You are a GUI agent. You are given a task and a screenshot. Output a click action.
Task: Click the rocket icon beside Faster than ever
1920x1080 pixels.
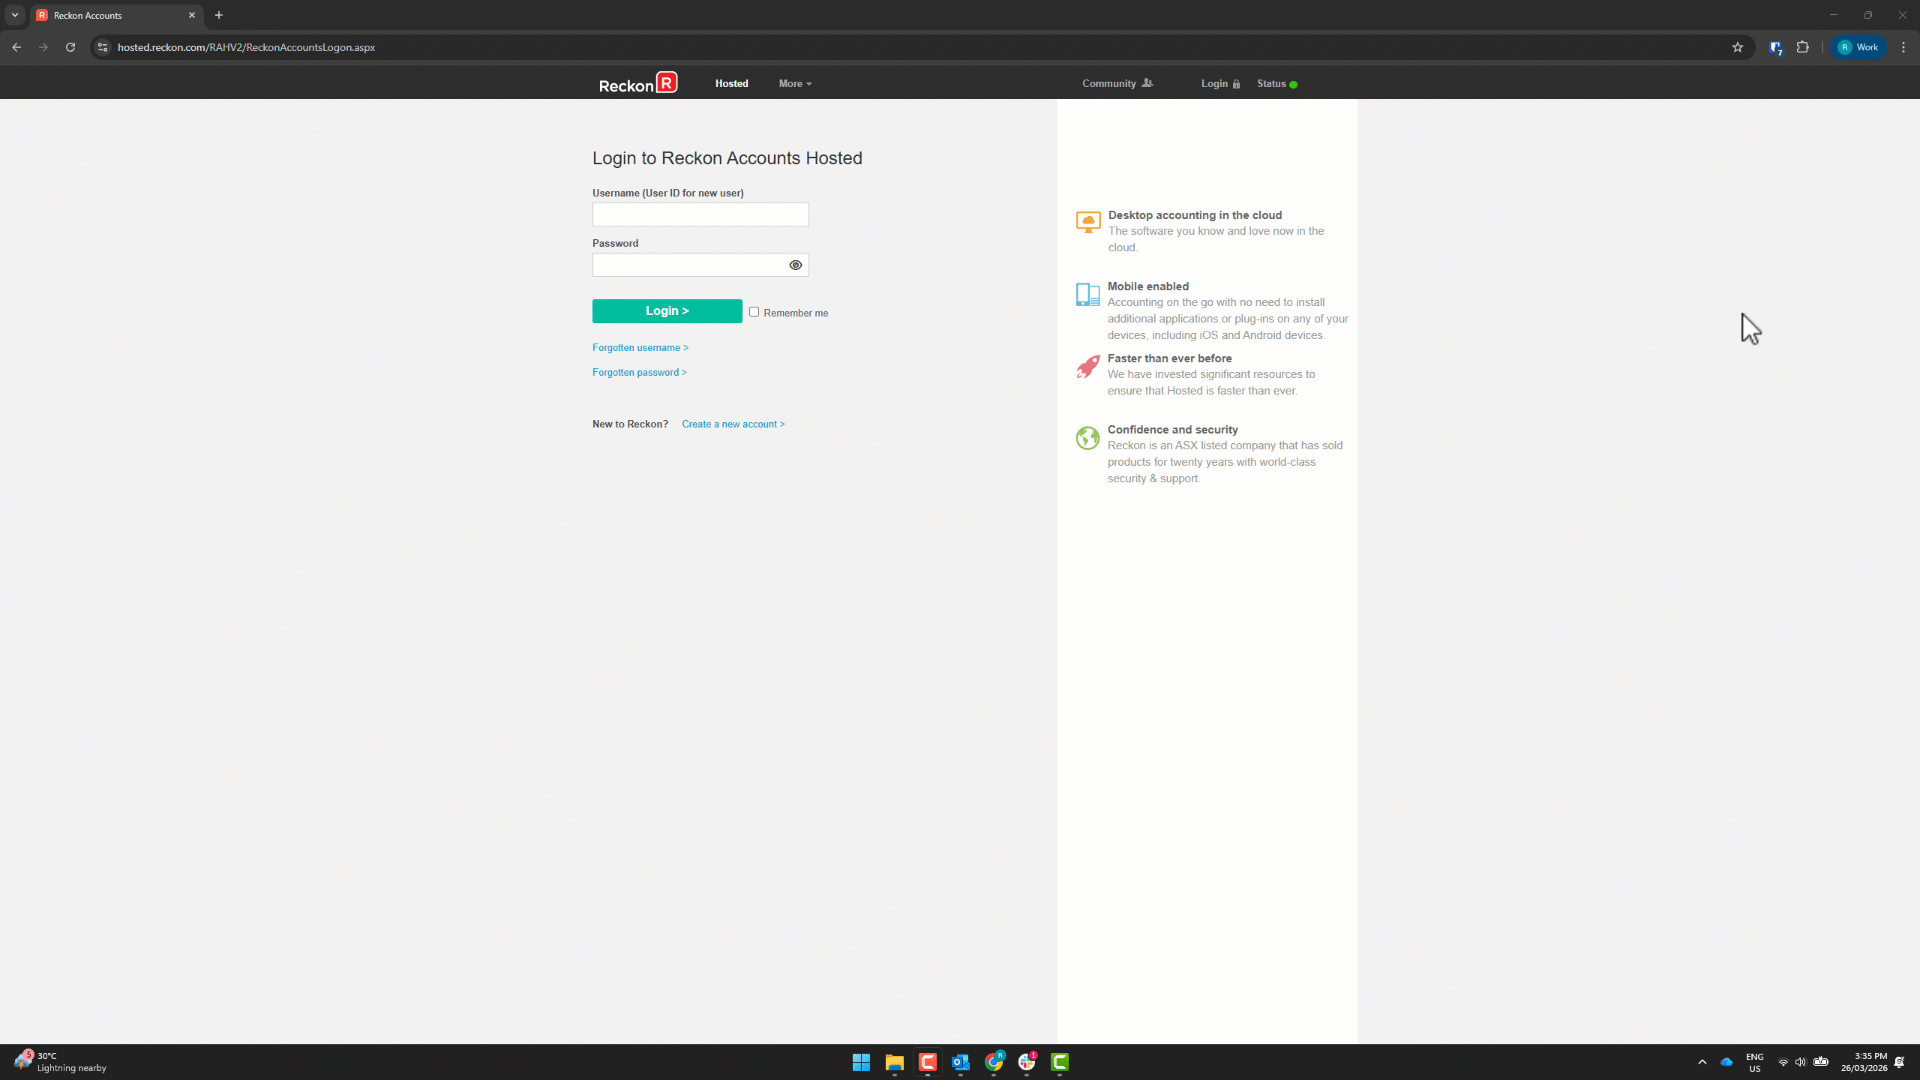point(1087,367)
